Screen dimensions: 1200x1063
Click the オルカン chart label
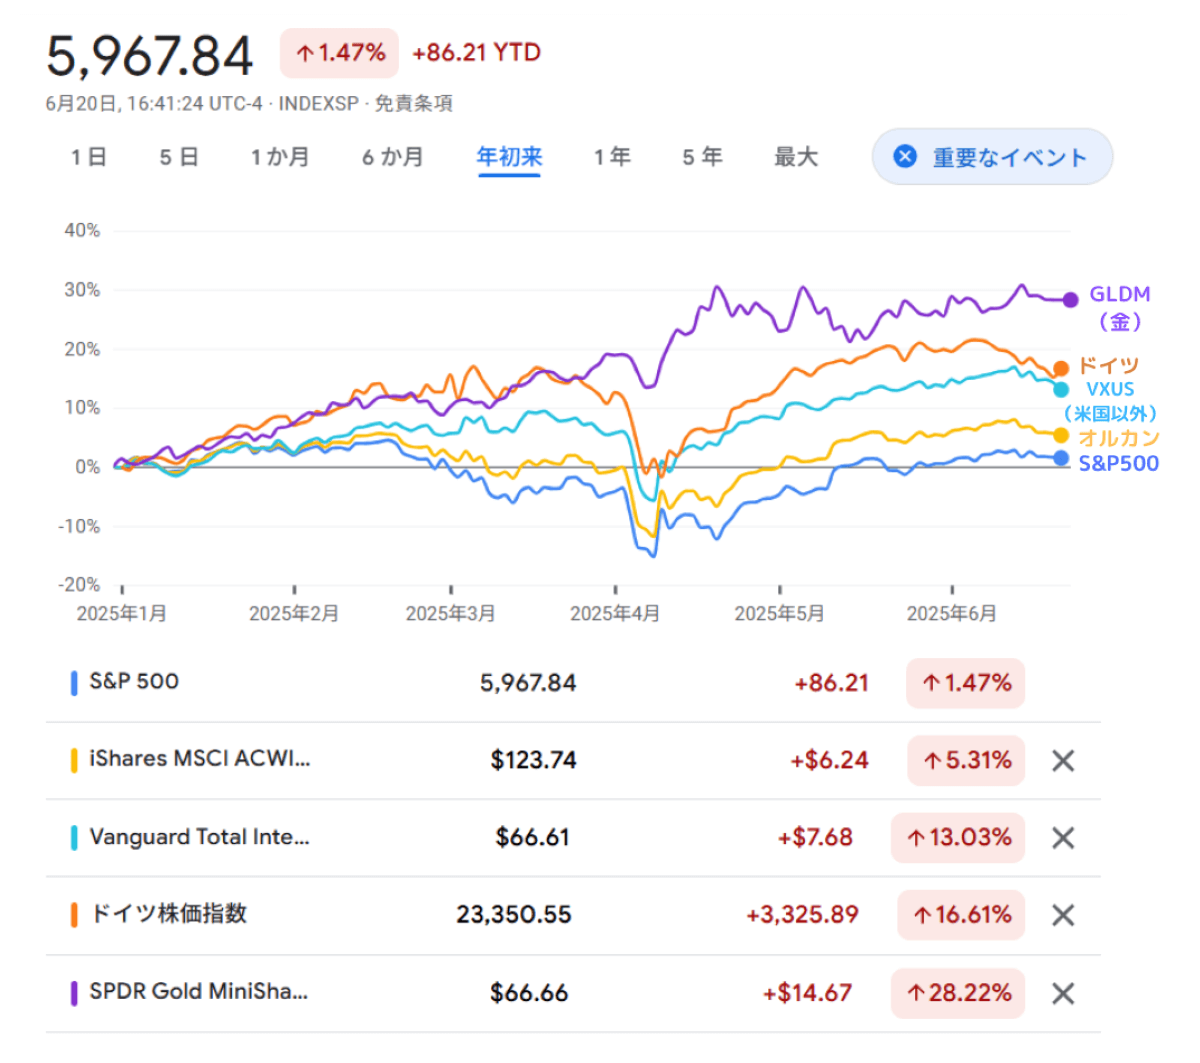coord(1119,438)
